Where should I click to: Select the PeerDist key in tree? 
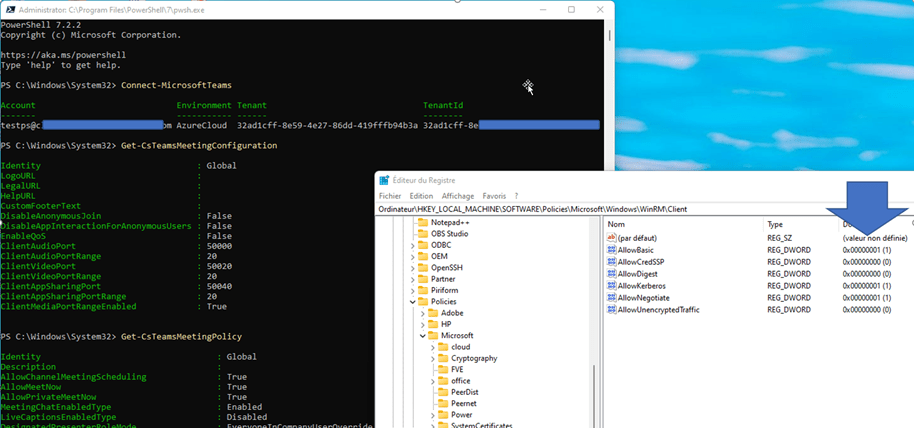point(465,392)
